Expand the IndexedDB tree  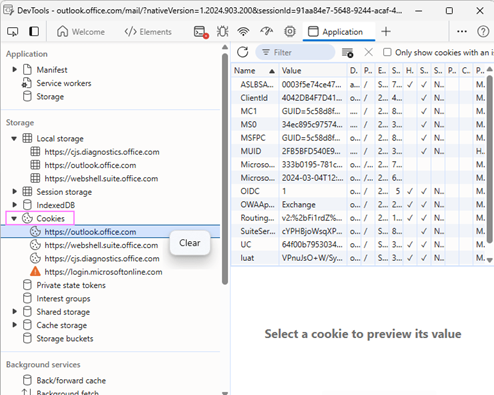(x=15, y=205)
